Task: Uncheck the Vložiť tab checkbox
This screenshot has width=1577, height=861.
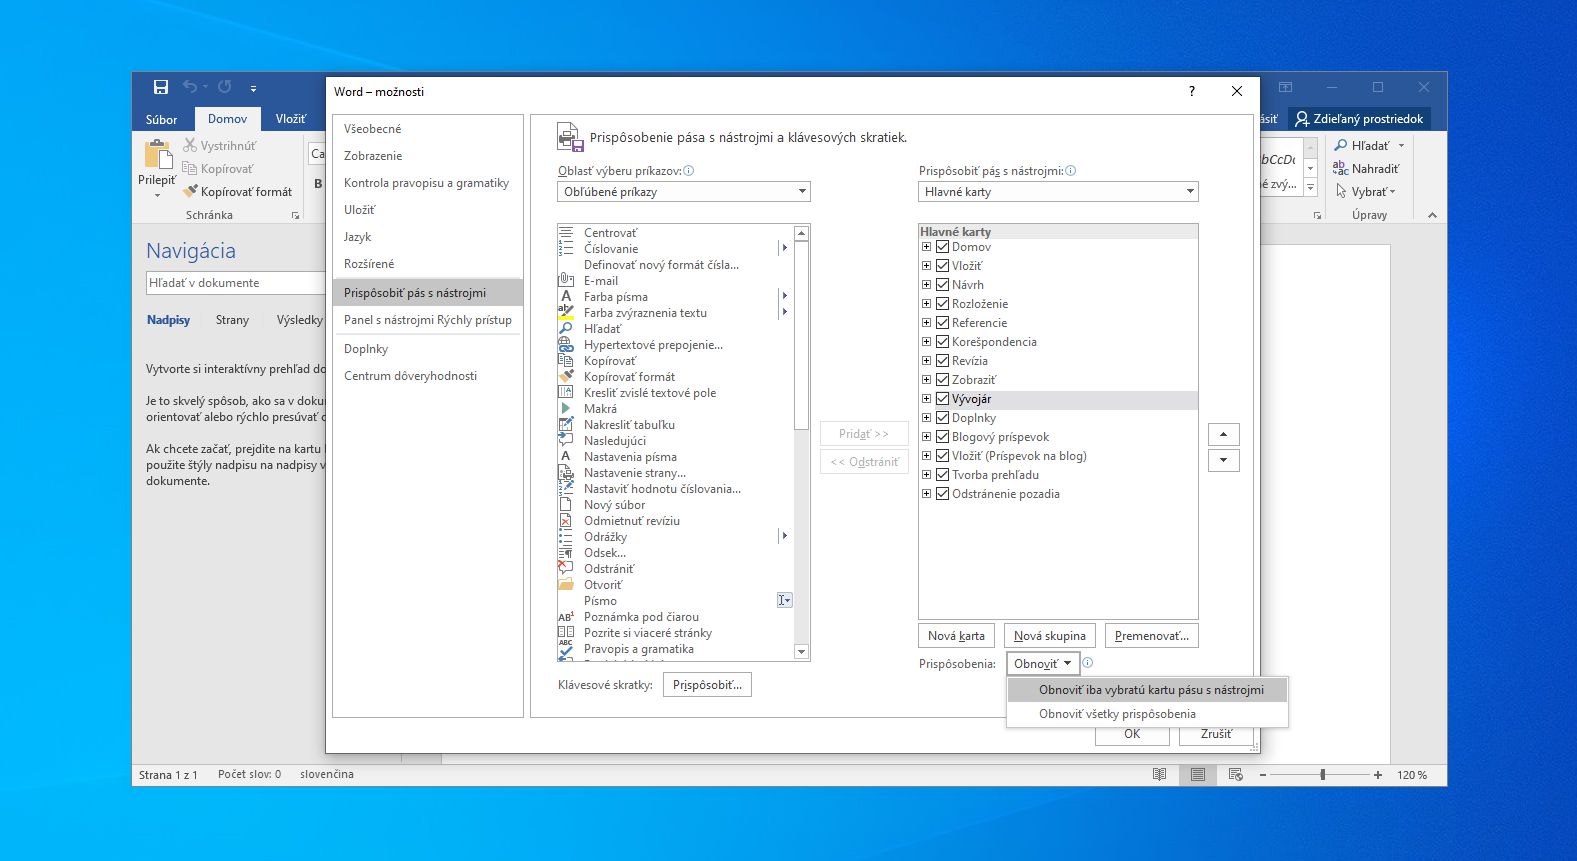Action: coord(942,266)
